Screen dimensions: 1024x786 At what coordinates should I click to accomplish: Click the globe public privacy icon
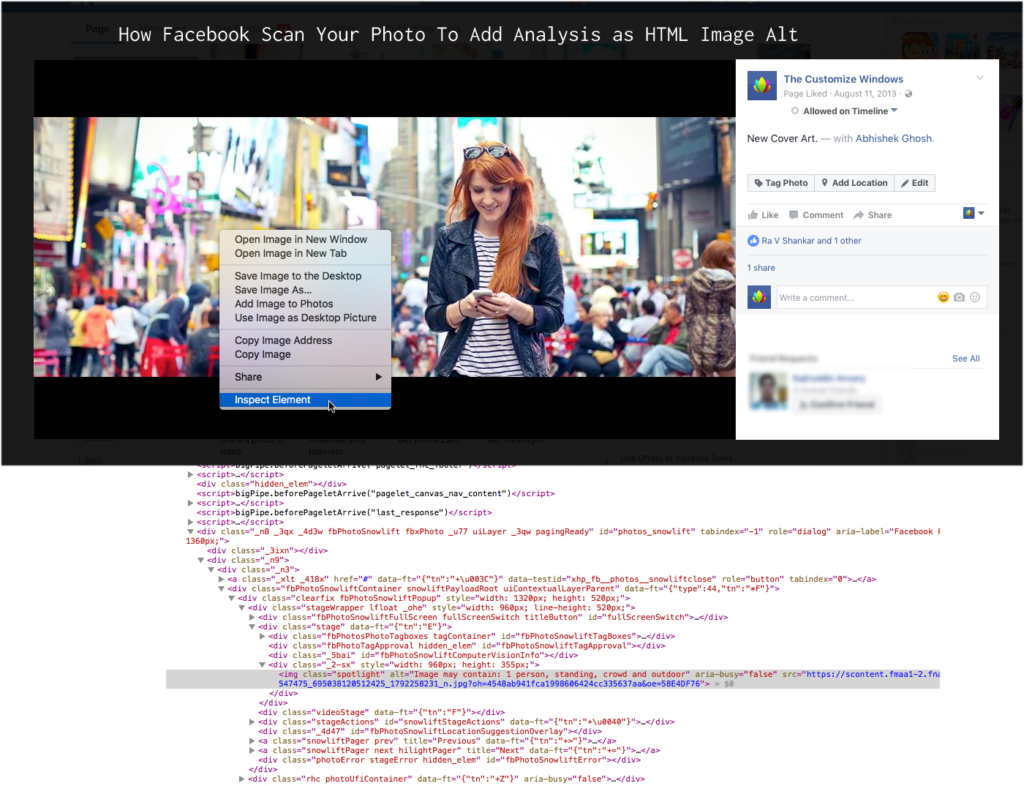coord(908,94)
